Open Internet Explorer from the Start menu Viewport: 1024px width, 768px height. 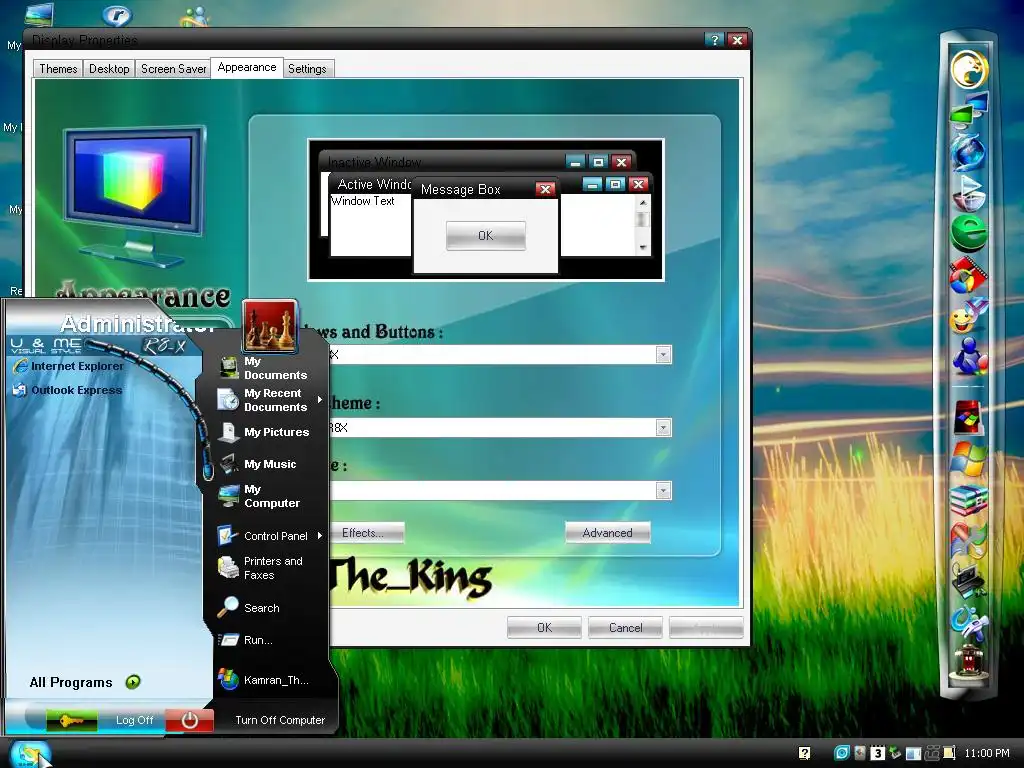[x=68, y=366]
